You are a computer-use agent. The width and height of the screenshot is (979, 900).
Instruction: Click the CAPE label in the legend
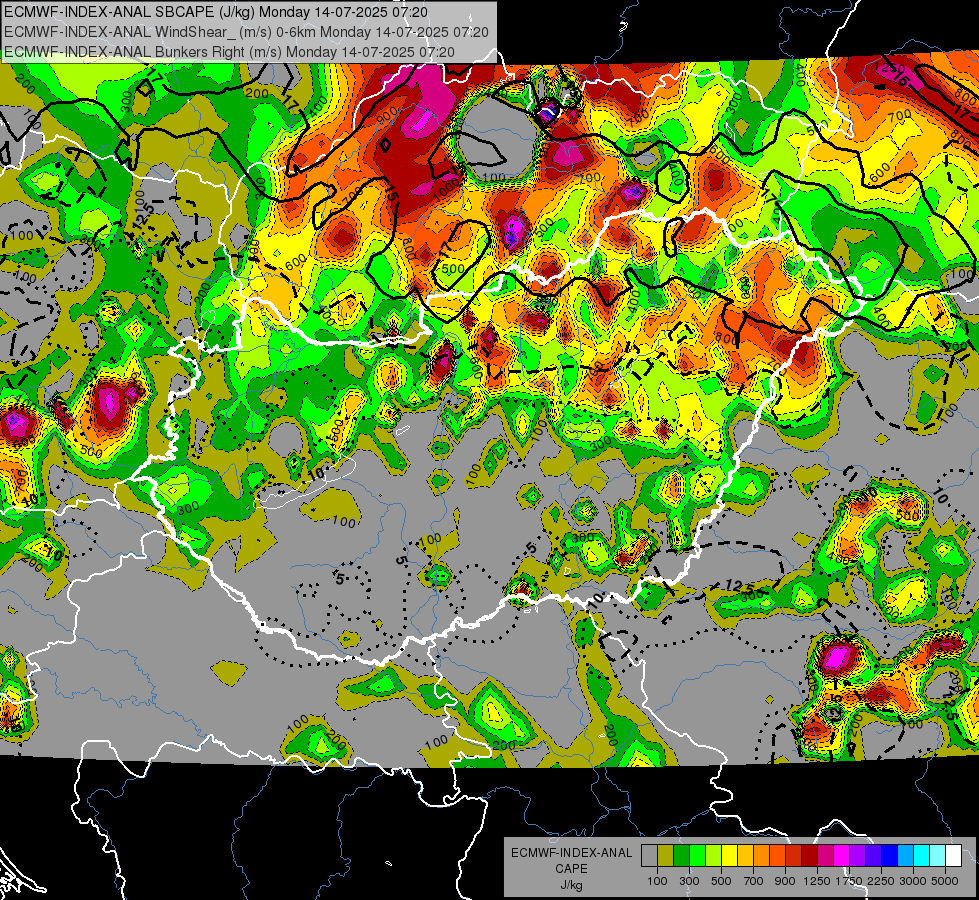coord(571,868)
